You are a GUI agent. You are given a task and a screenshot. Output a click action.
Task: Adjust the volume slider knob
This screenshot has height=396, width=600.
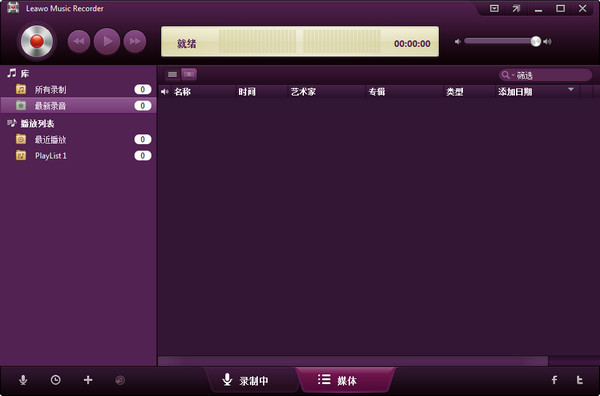click(x=536, y=41)
